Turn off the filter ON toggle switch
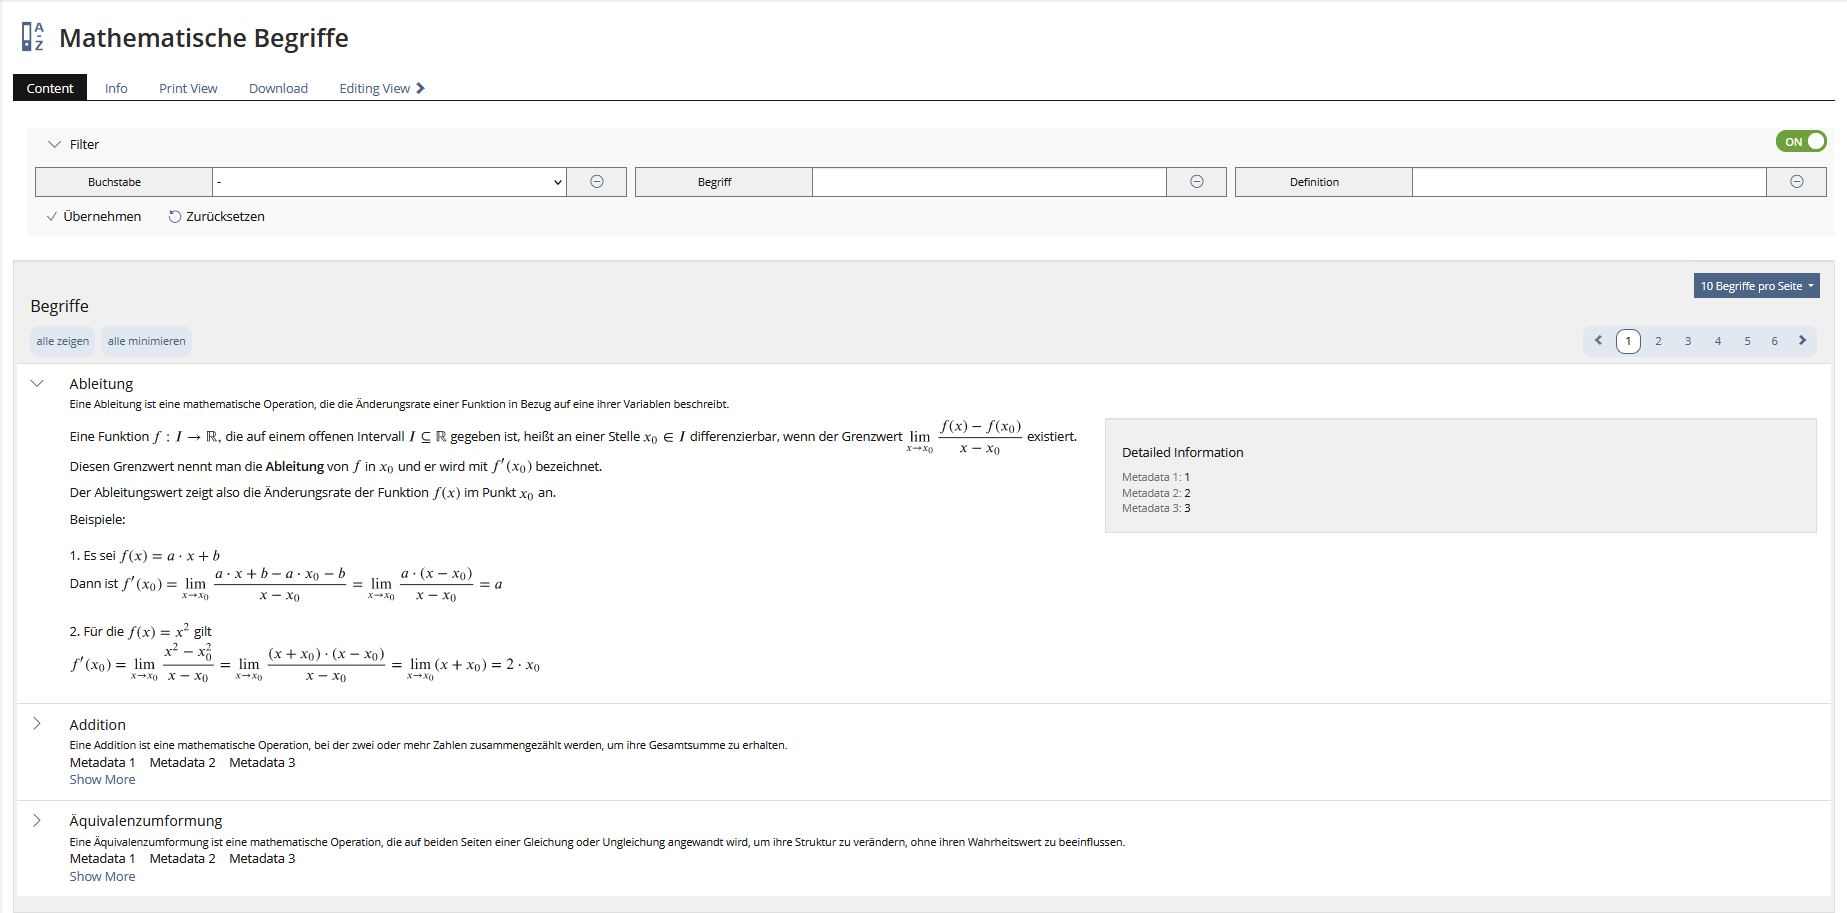The image size is (1847, 913). (1801, 142)
